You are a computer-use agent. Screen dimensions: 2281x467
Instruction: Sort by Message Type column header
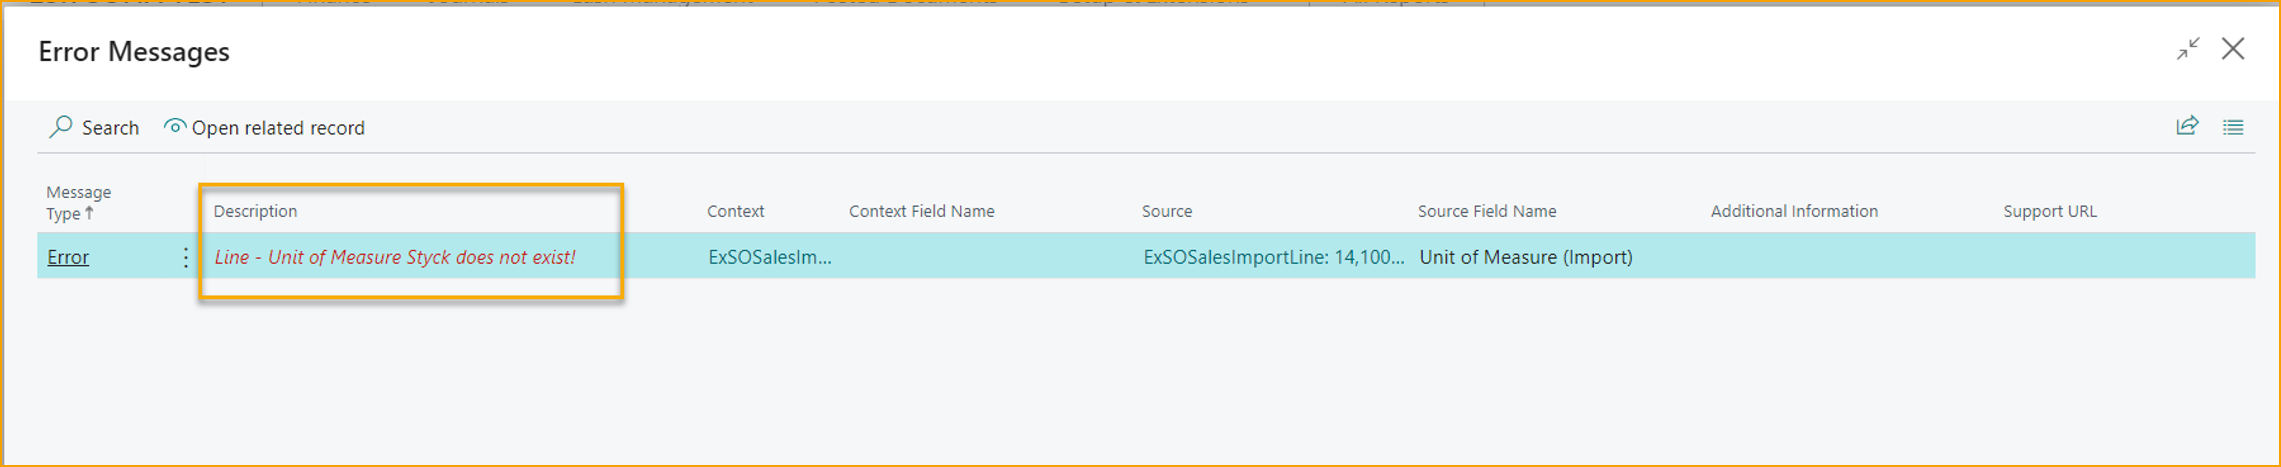tap(78, 202)
